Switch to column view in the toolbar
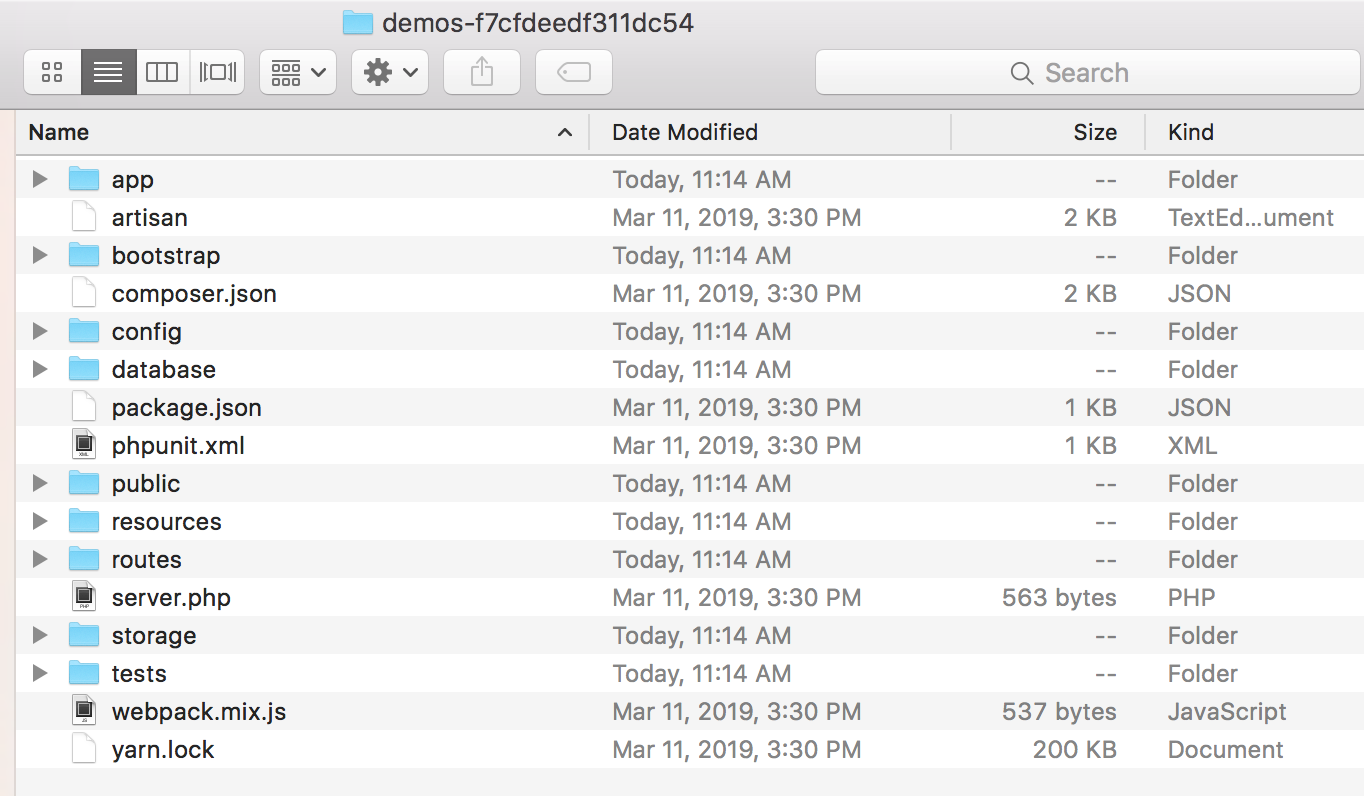The height and width of the screenshot is (796, 1364). coord(162,72)
